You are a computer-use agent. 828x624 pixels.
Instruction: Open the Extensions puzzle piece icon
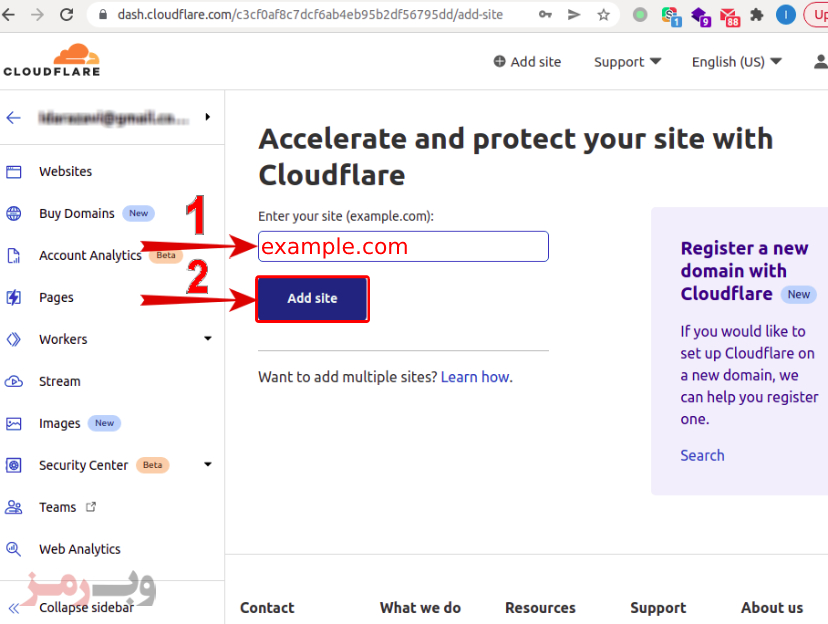pyautogui.click(x=757, y=15)
